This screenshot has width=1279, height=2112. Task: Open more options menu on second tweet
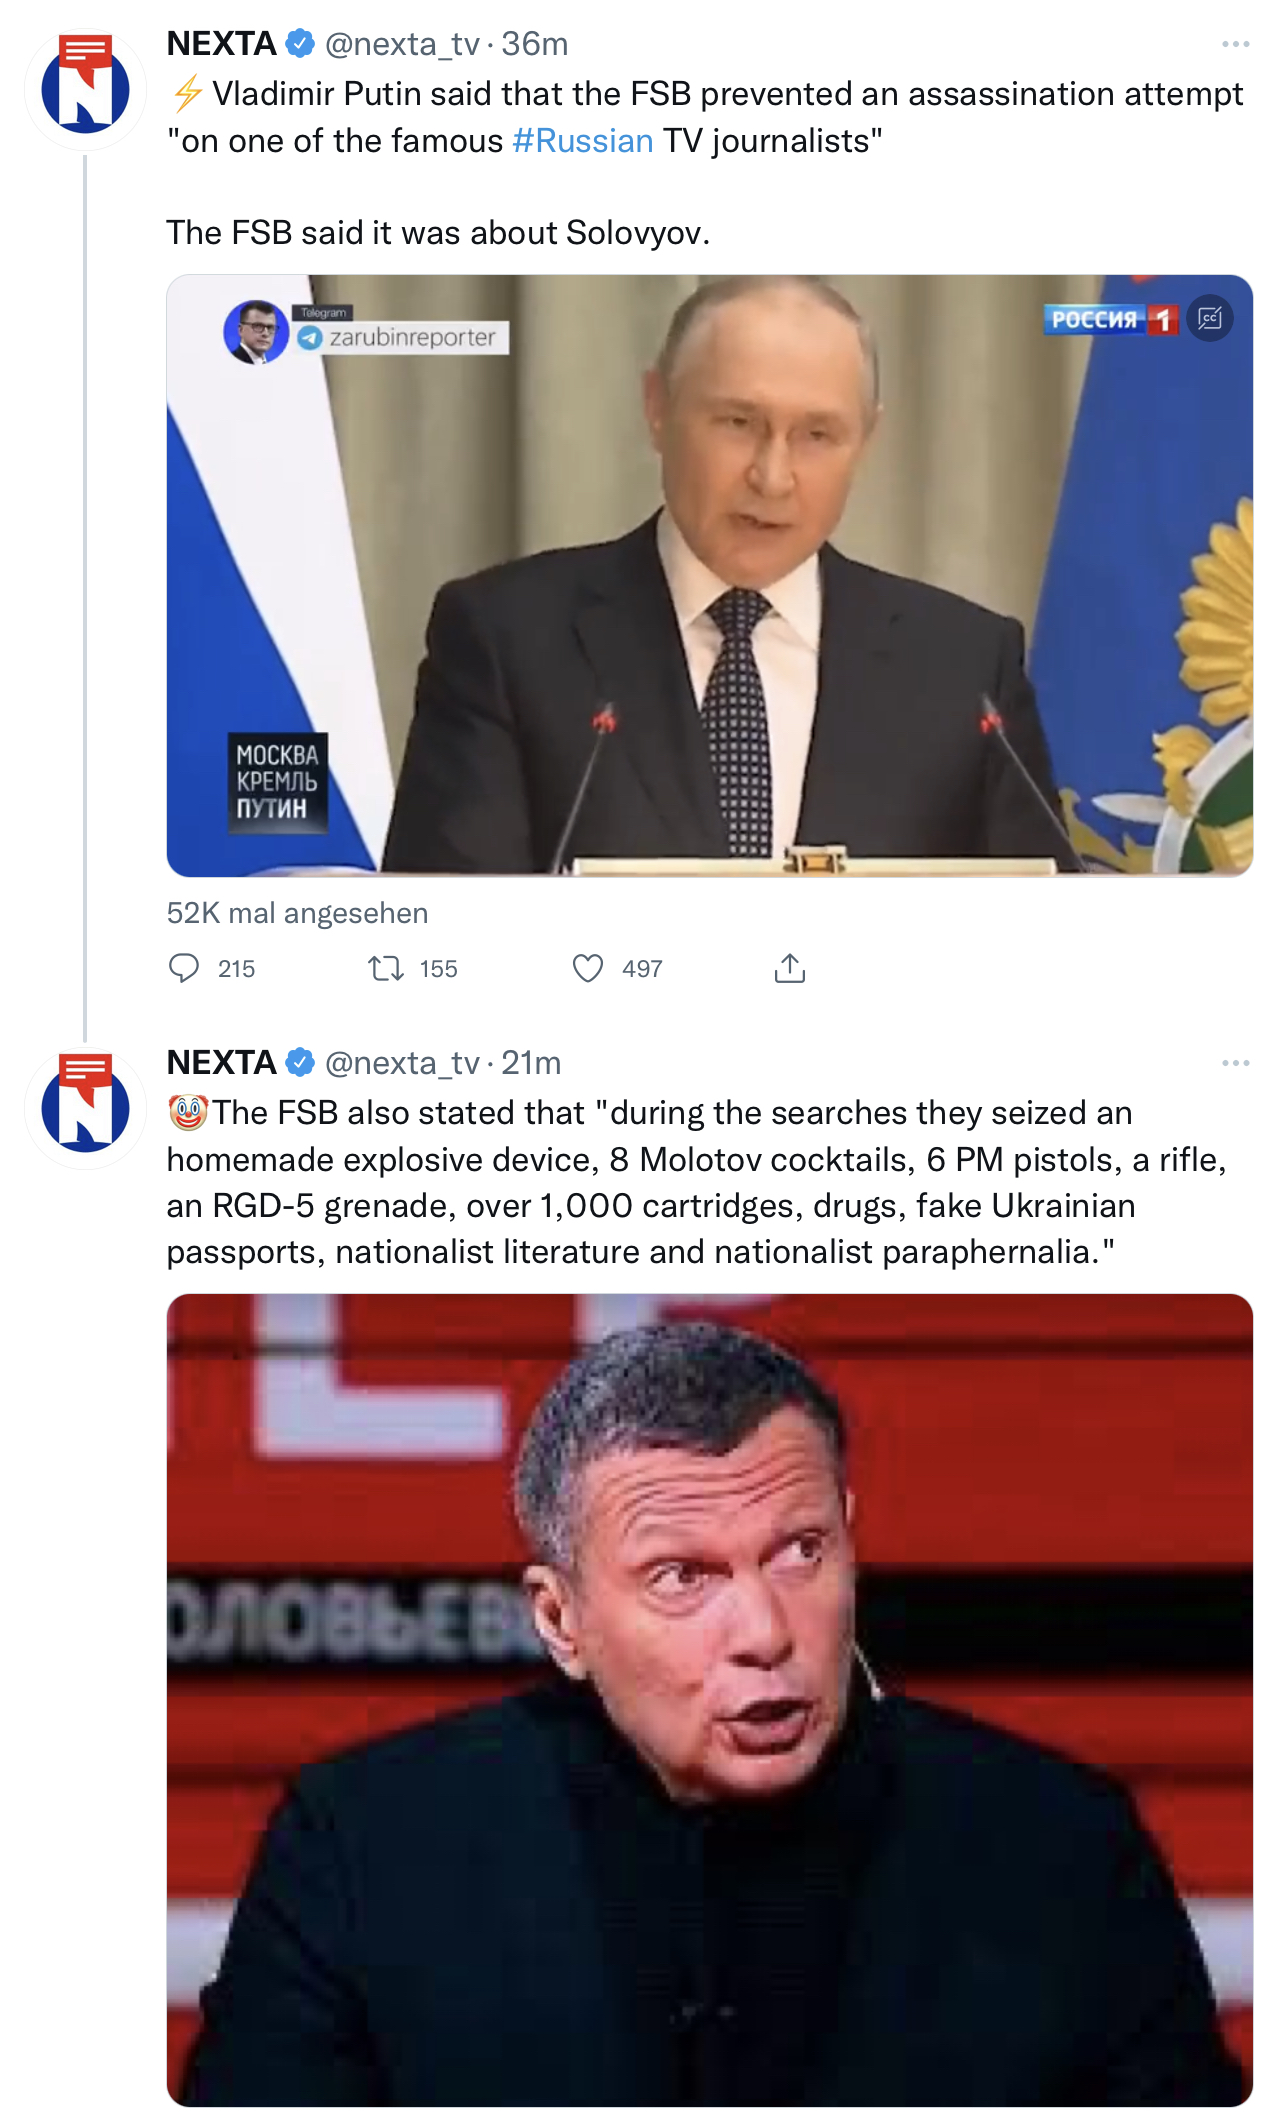pyautogui.click(x=1235, y=1062)
